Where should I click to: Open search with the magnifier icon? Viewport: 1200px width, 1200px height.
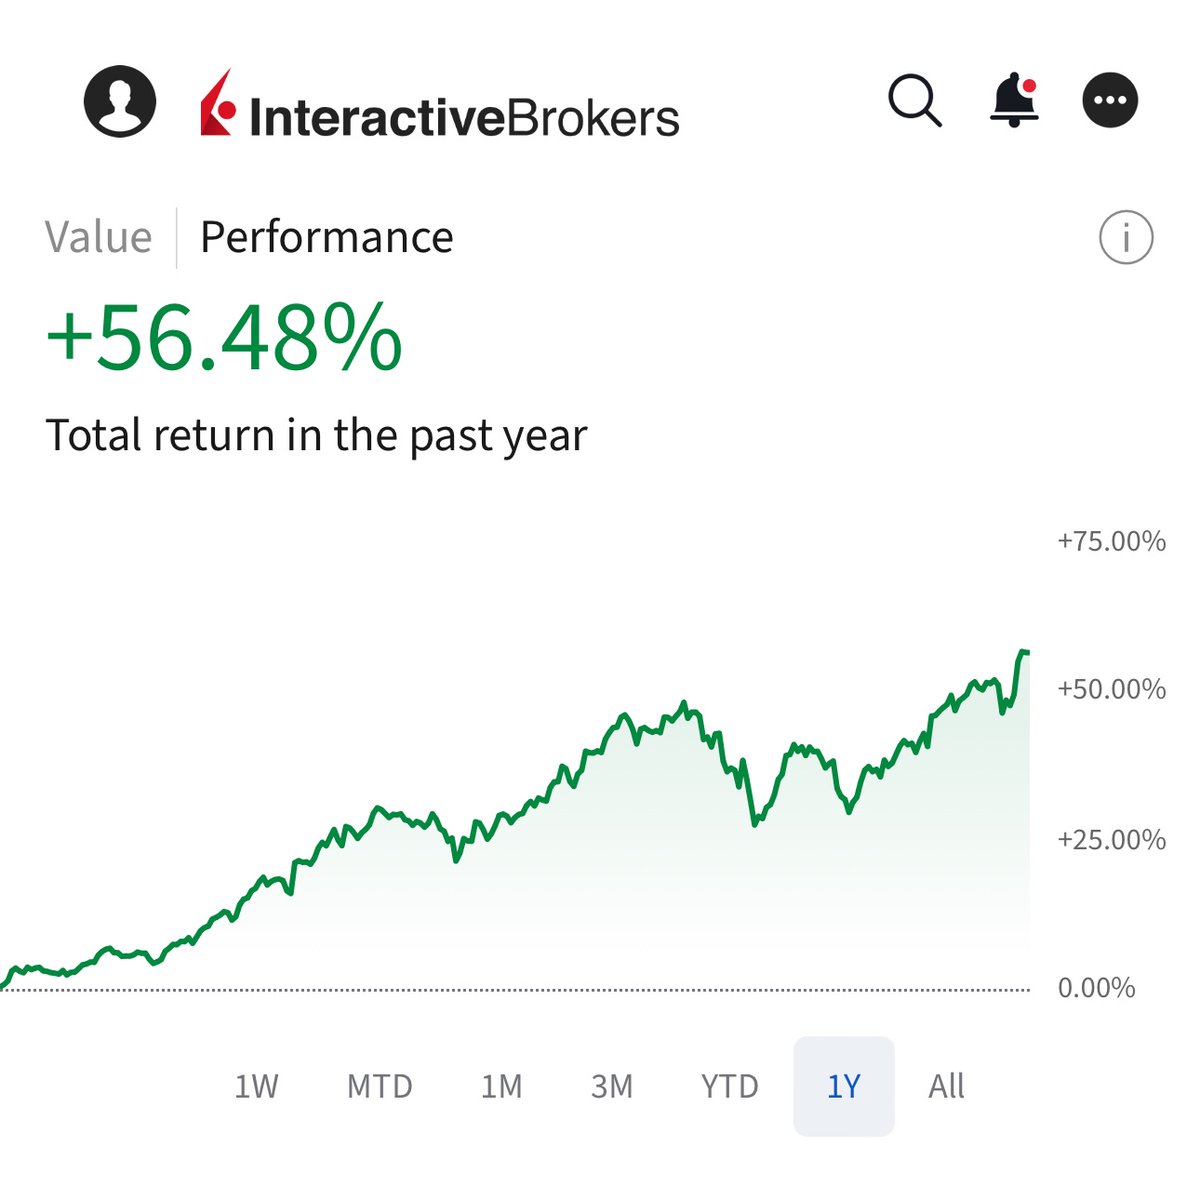914,101
